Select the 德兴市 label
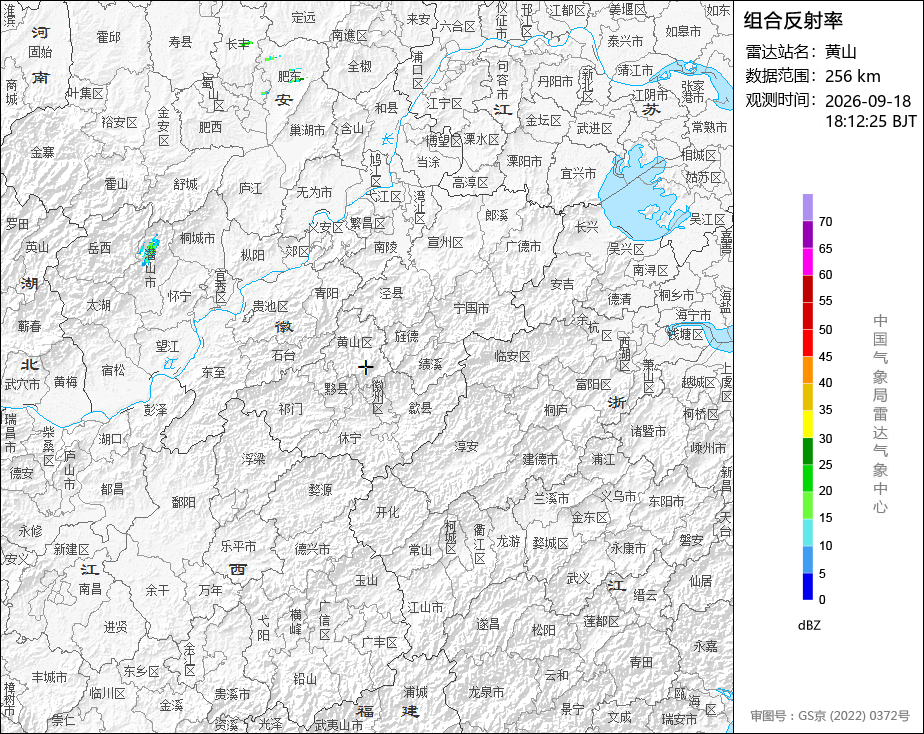 point(312,549)
